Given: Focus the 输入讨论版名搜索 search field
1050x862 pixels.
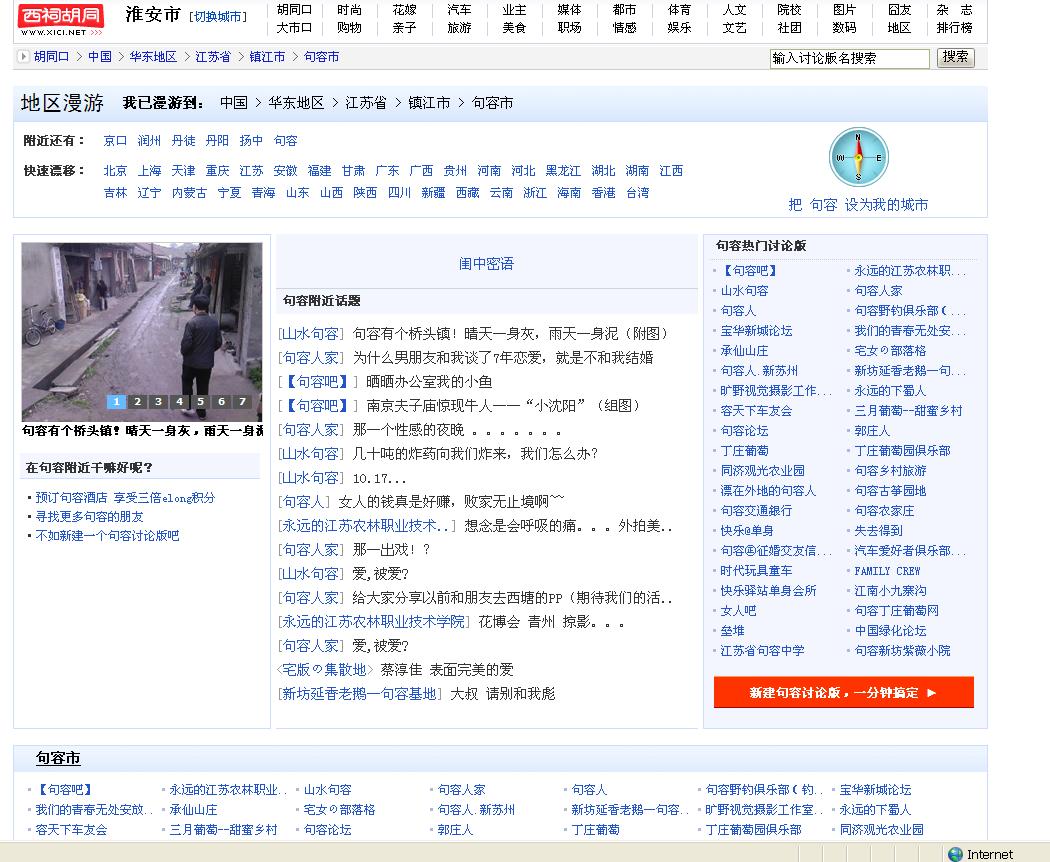Looking at the screenshot, I should [849, 58].
